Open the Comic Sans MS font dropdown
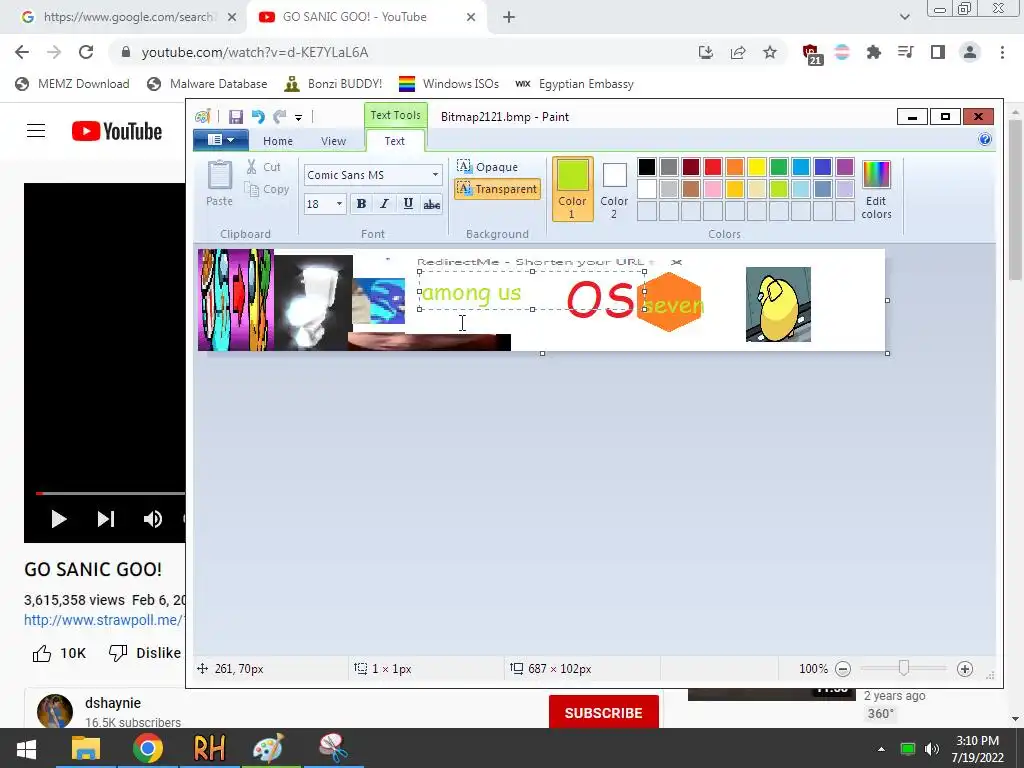The height and width of the screenshot is (768, 1024). 435,175
